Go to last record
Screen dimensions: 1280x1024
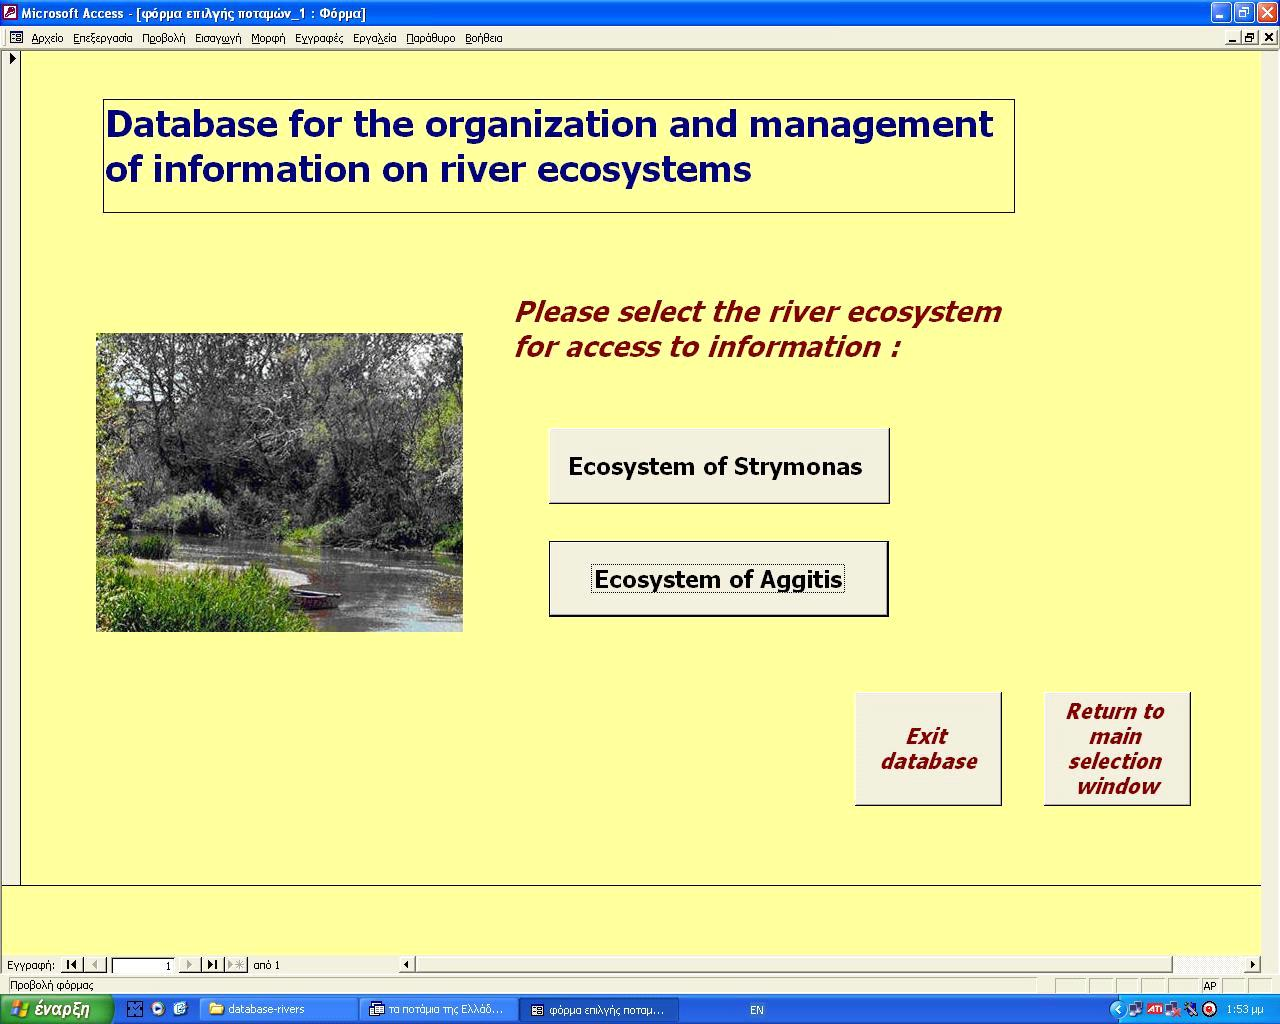tap(212, 965)
